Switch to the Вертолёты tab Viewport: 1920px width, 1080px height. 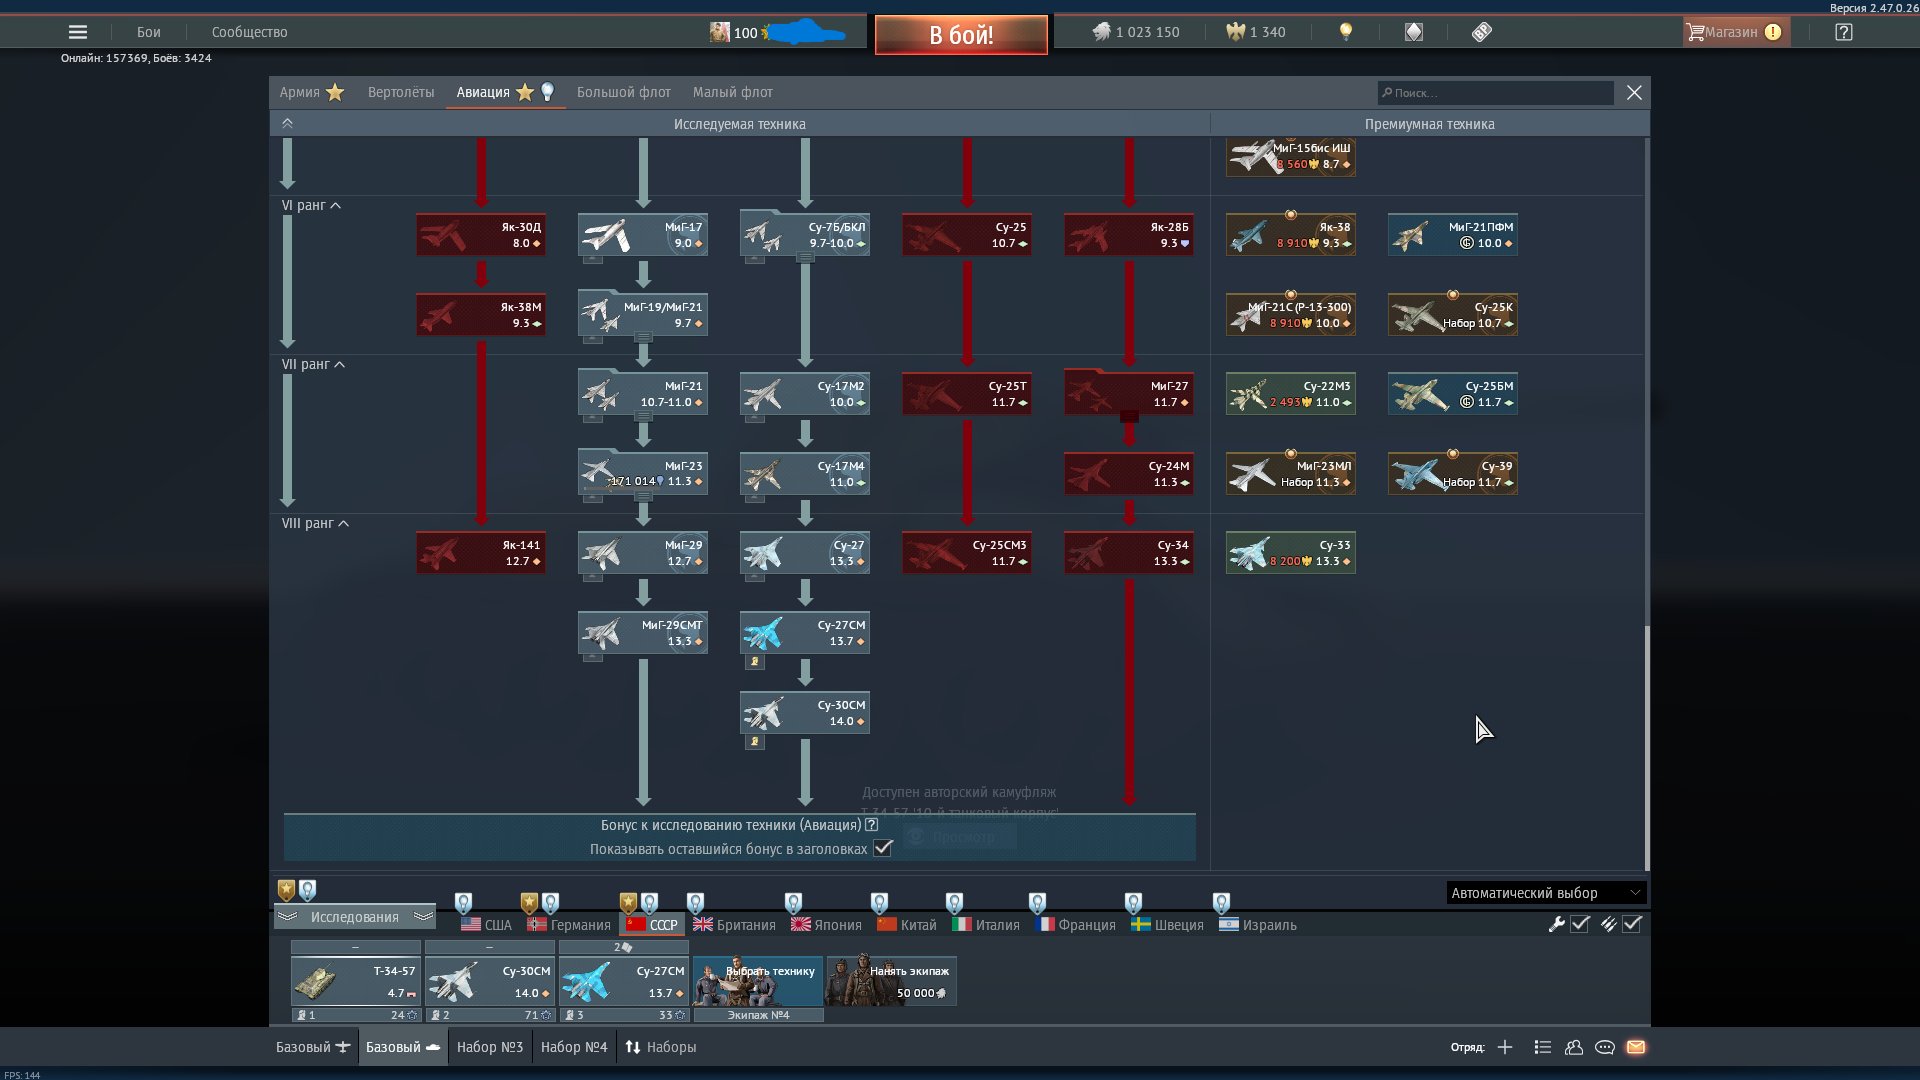point(401,92)
